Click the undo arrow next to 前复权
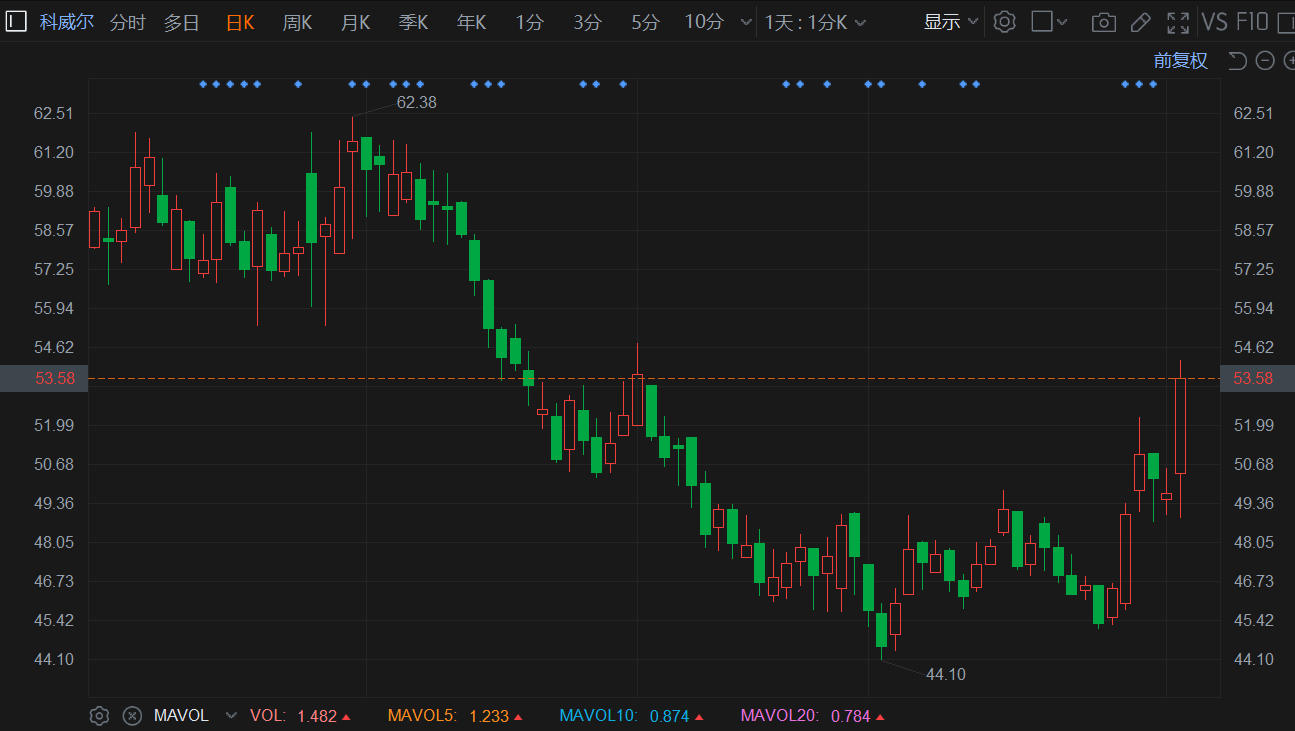 point(1237,61)
